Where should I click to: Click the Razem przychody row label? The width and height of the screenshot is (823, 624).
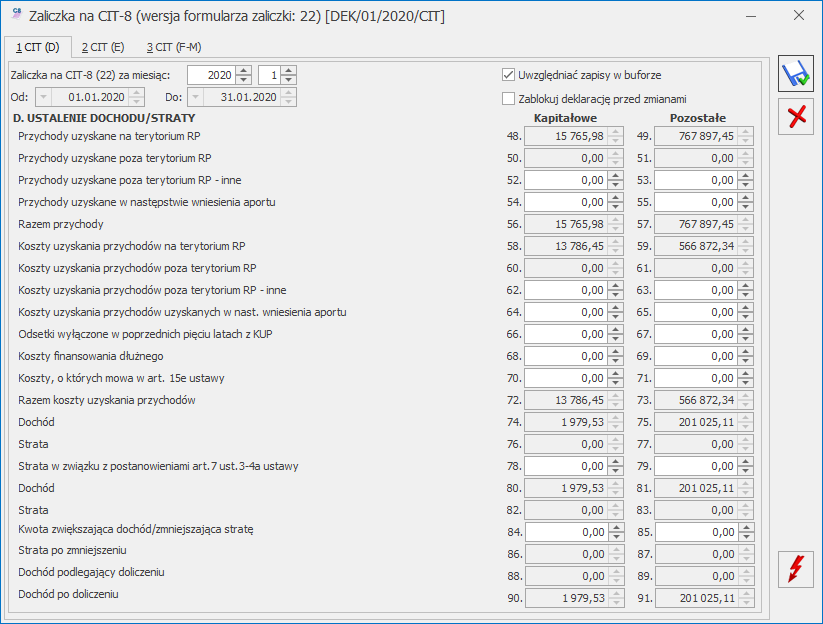(x=61, y=224)
